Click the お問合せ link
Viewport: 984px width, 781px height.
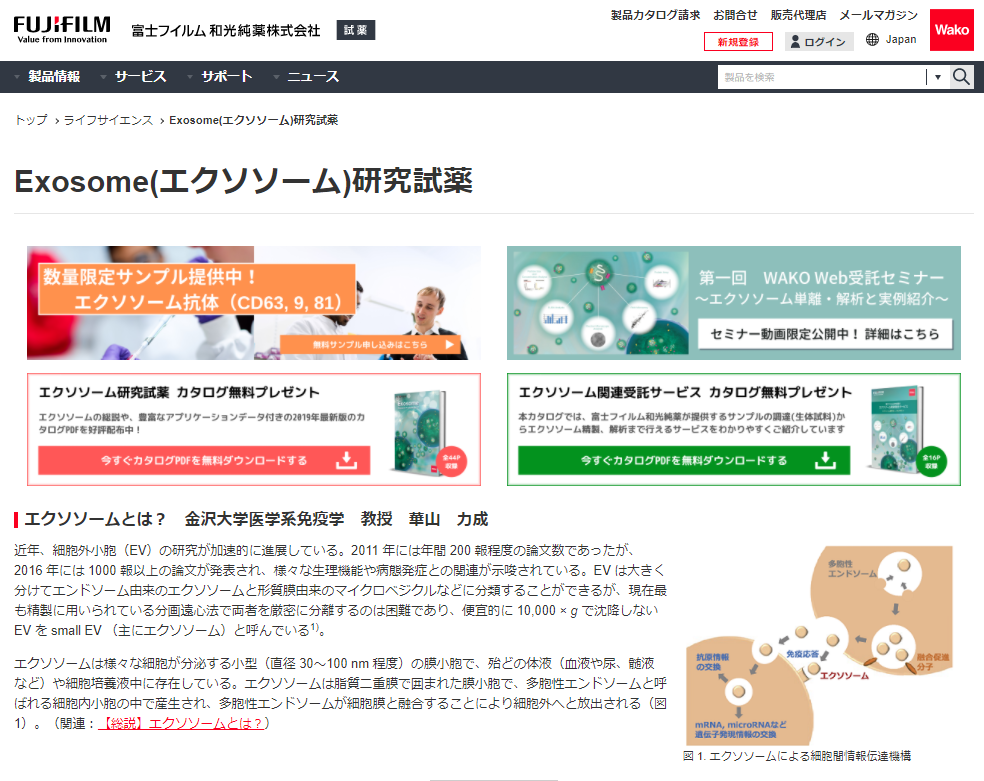[735, 15]
